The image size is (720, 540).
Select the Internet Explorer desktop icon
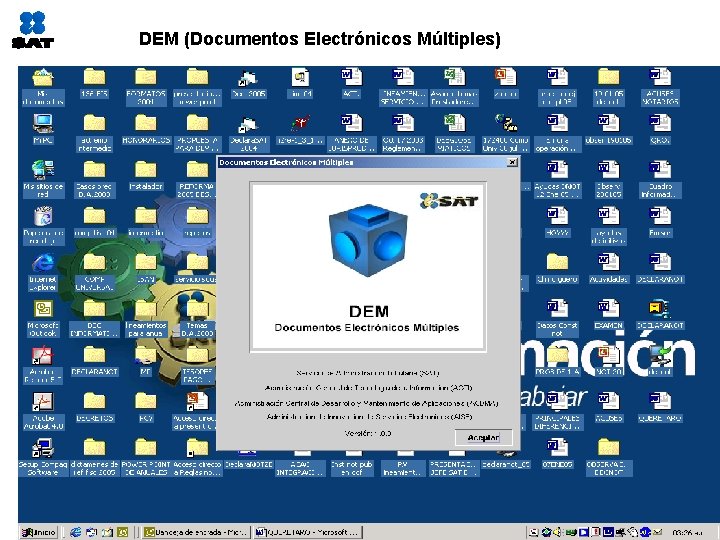pos(43,271)
